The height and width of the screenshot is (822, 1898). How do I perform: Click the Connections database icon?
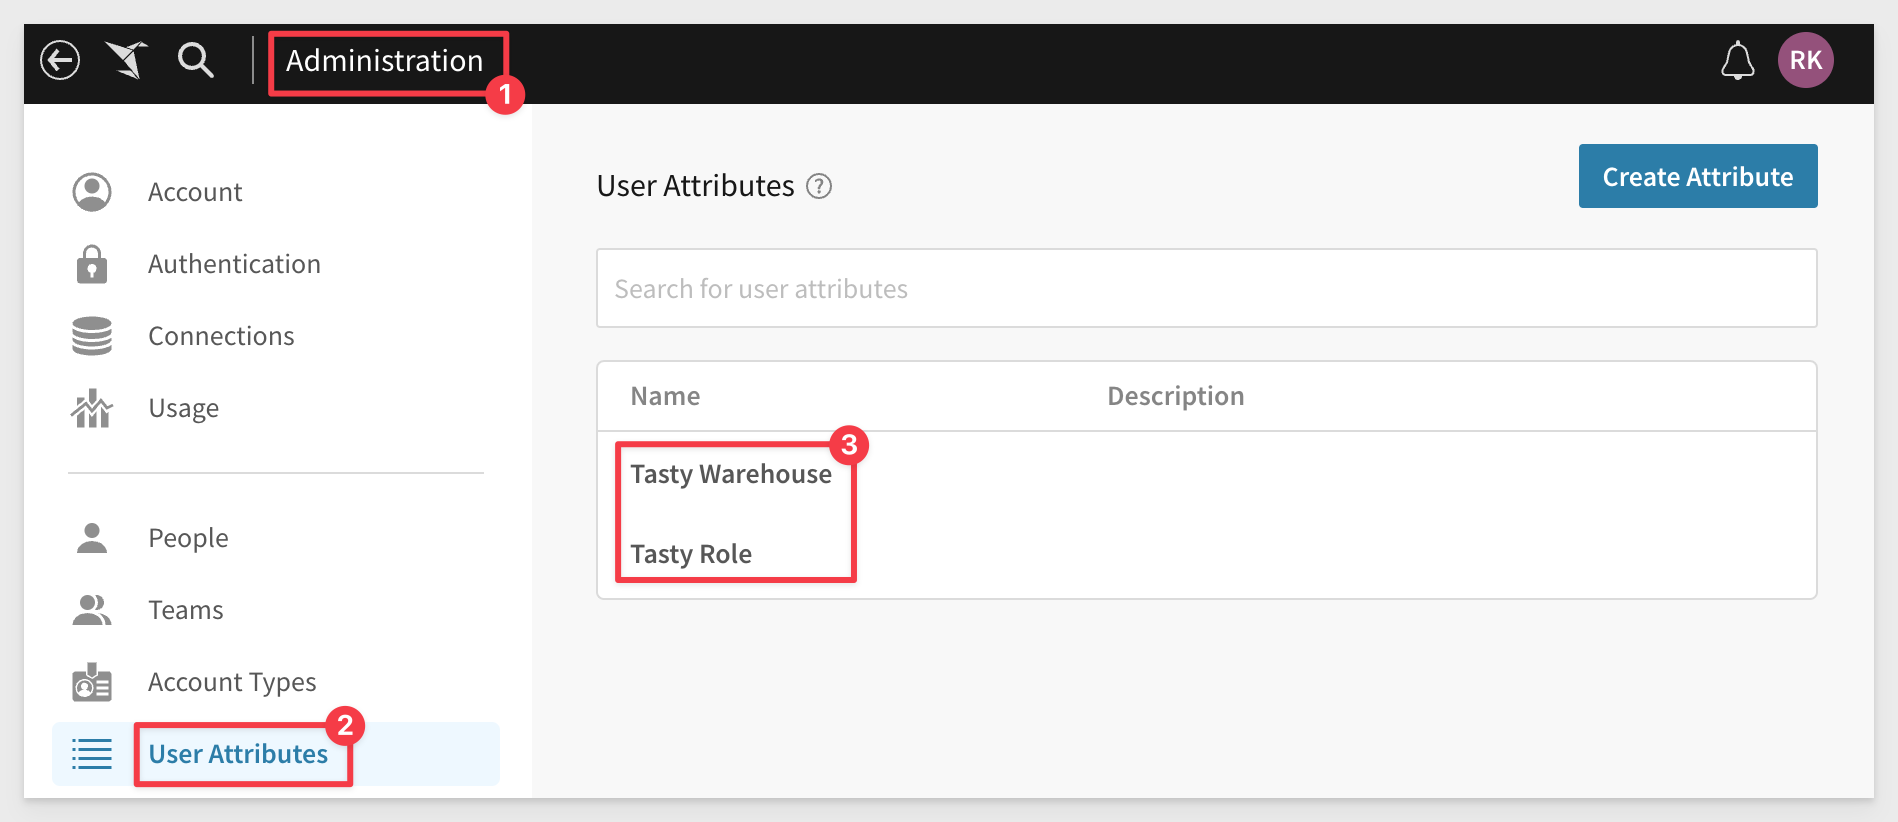[92, 336]
